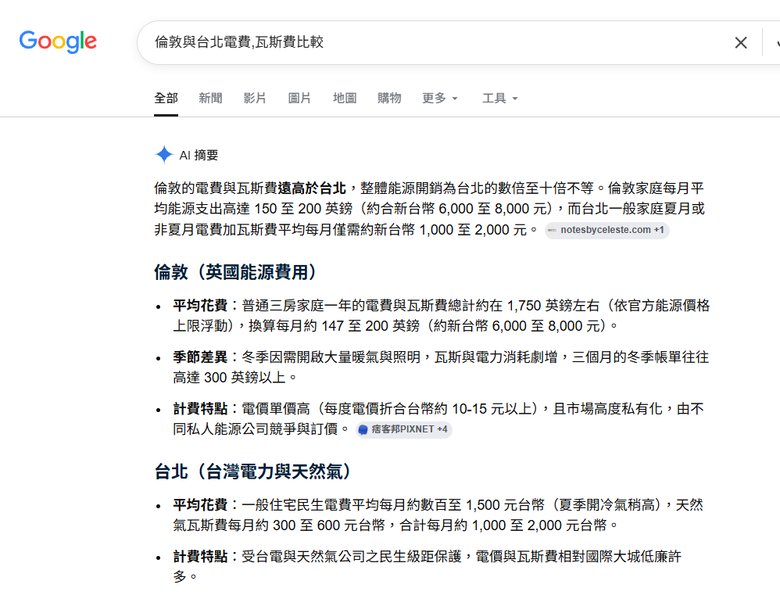This screenshot has width=780, height=606.
Task: Click 平均花費 under the 台北 section
Action: click(200, 505)
